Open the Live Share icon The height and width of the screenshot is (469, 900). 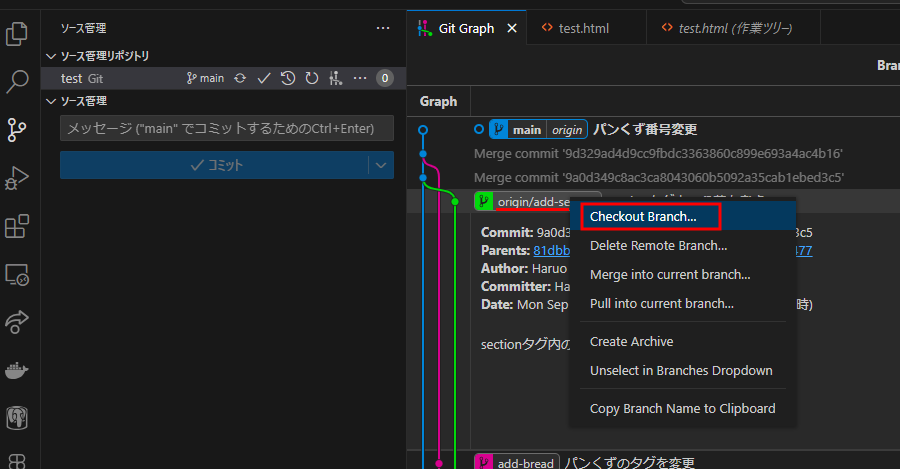(x=17, y=322)
